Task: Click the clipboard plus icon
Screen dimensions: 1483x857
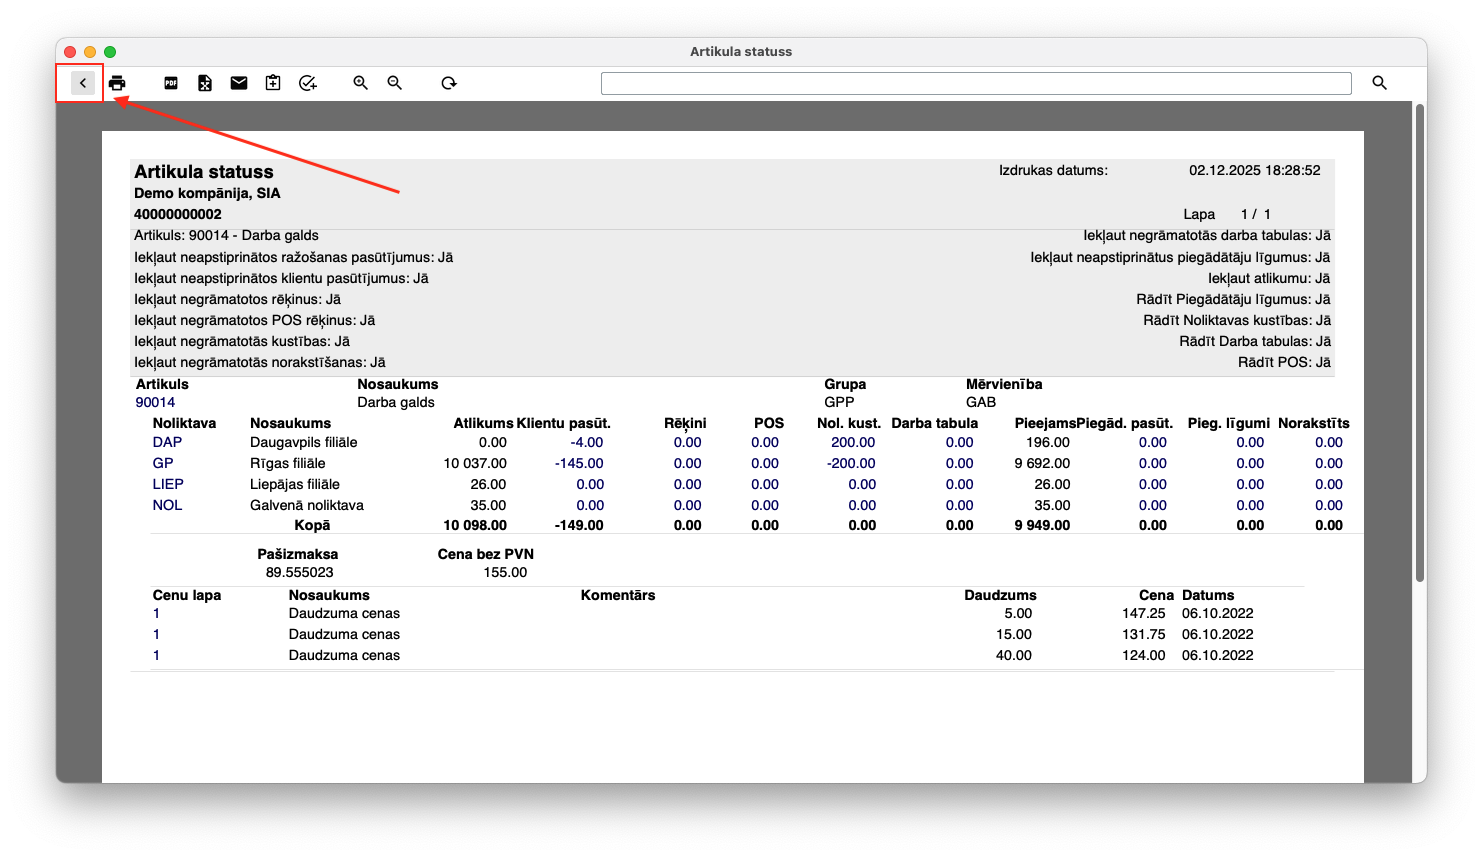Action: 273,83
